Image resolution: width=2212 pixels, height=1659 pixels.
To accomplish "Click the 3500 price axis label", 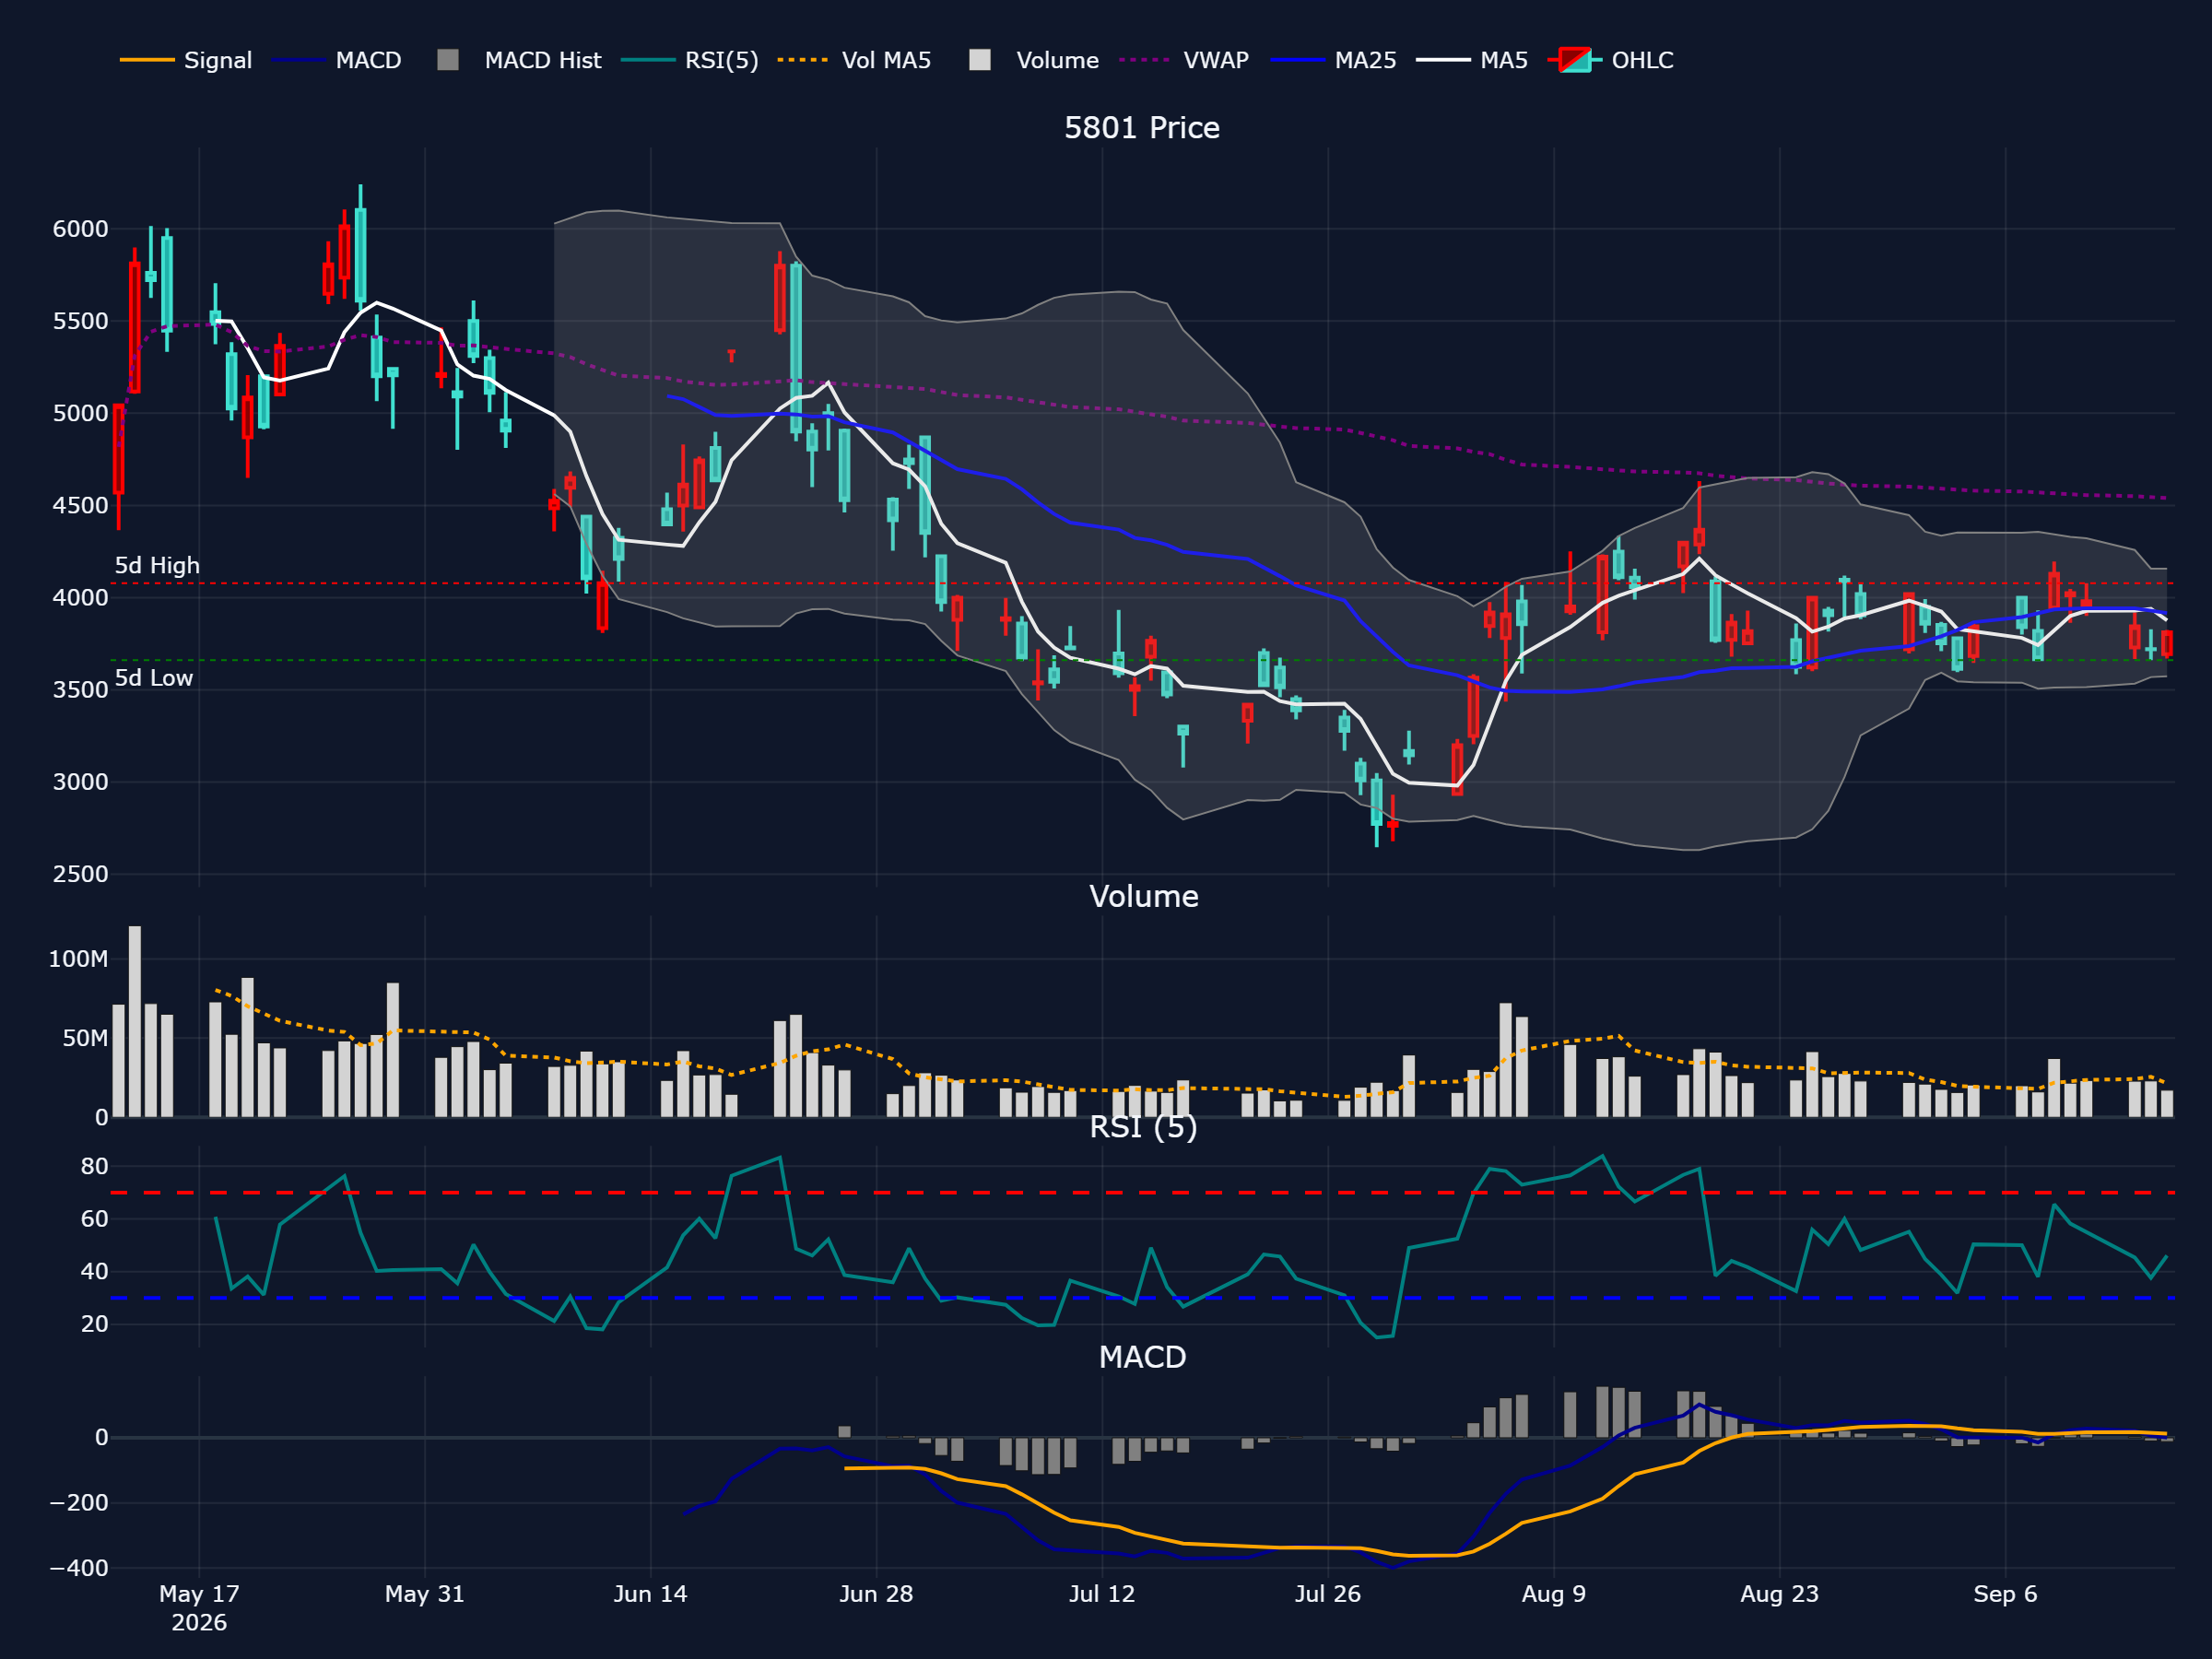I will [x=80, y=690].
